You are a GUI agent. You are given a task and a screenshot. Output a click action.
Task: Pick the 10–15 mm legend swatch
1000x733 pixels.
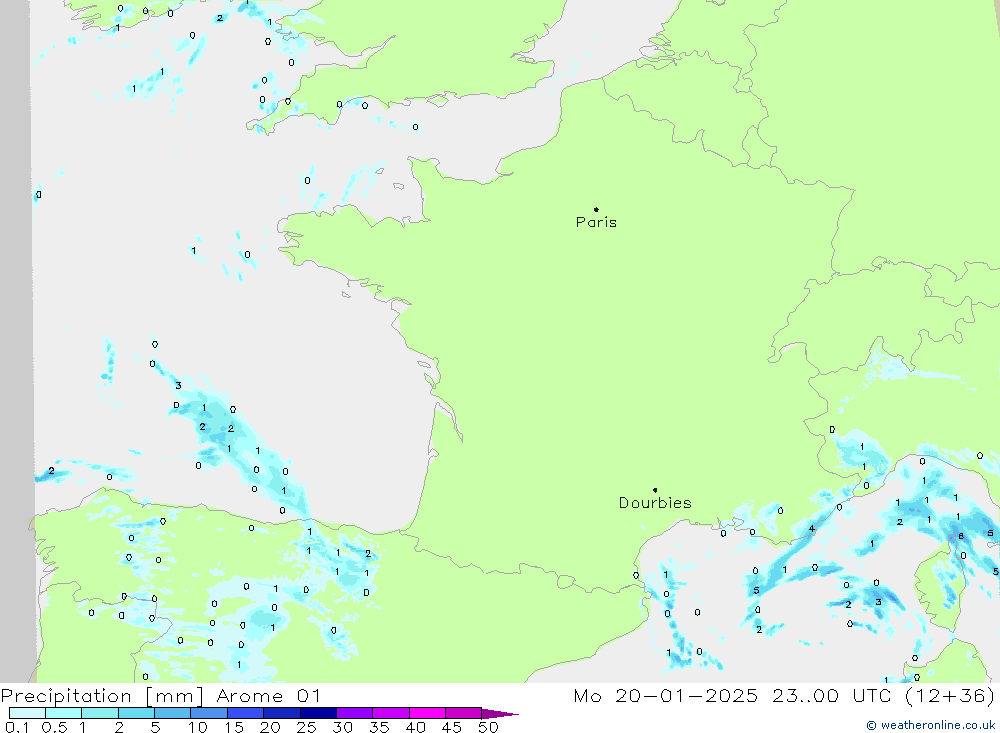[x=209, y=713]
